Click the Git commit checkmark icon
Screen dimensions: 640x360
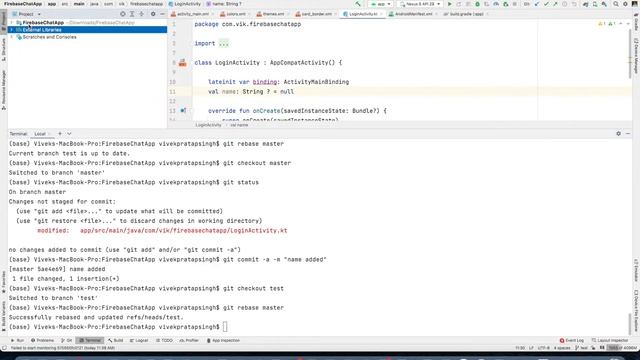(546, 4)
